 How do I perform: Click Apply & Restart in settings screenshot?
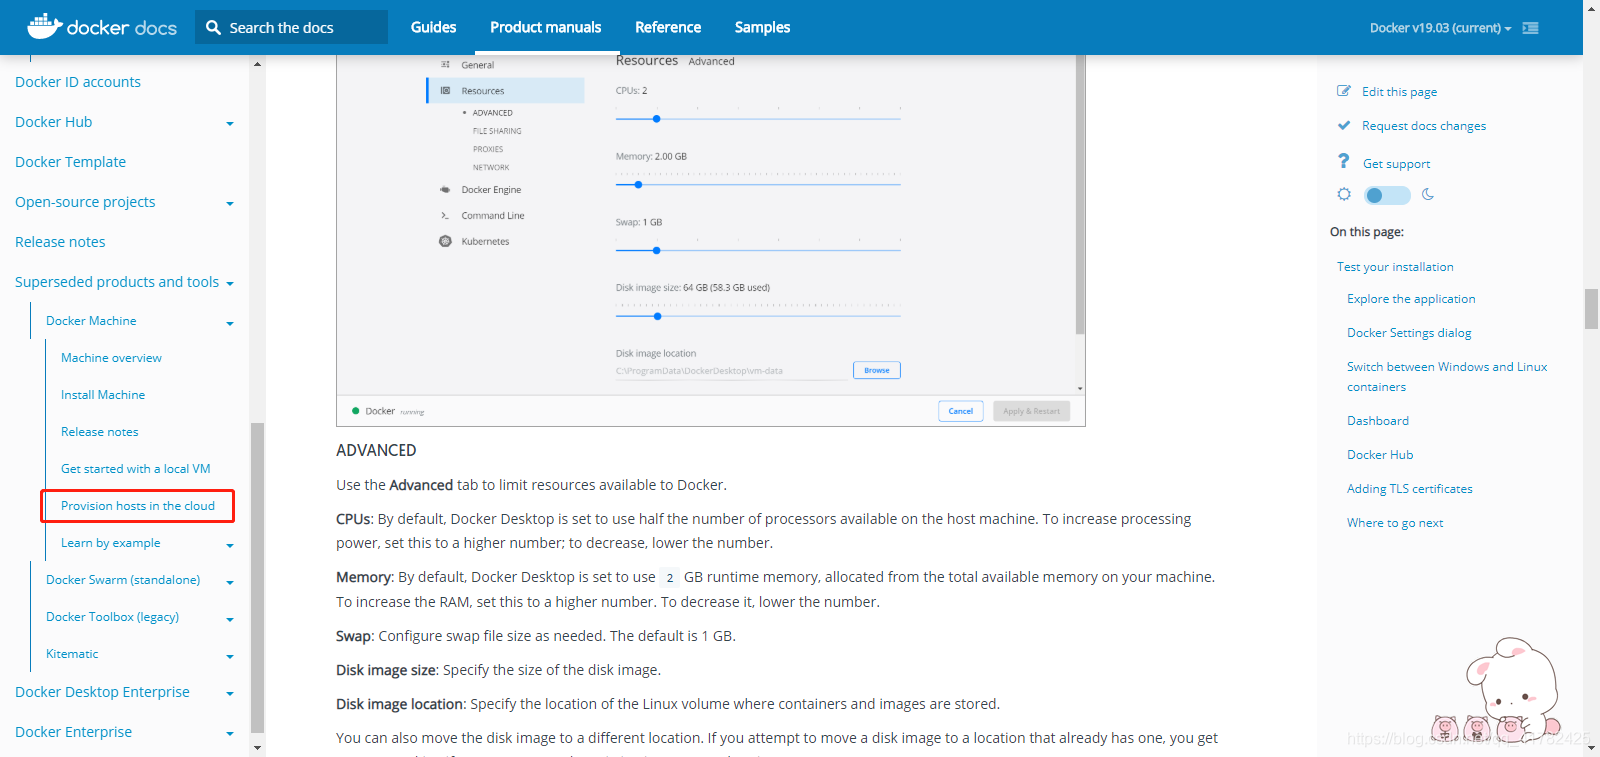(1031, 411)
